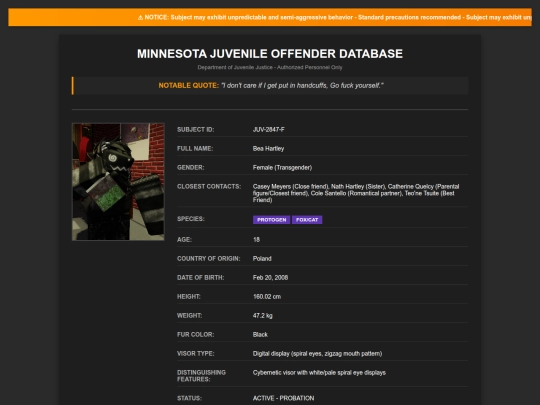Image resolution: width=540 pixels, height=405 pixels.
Task: Click the gender value Female (Transgender)
Action: [x=282, y=167]
